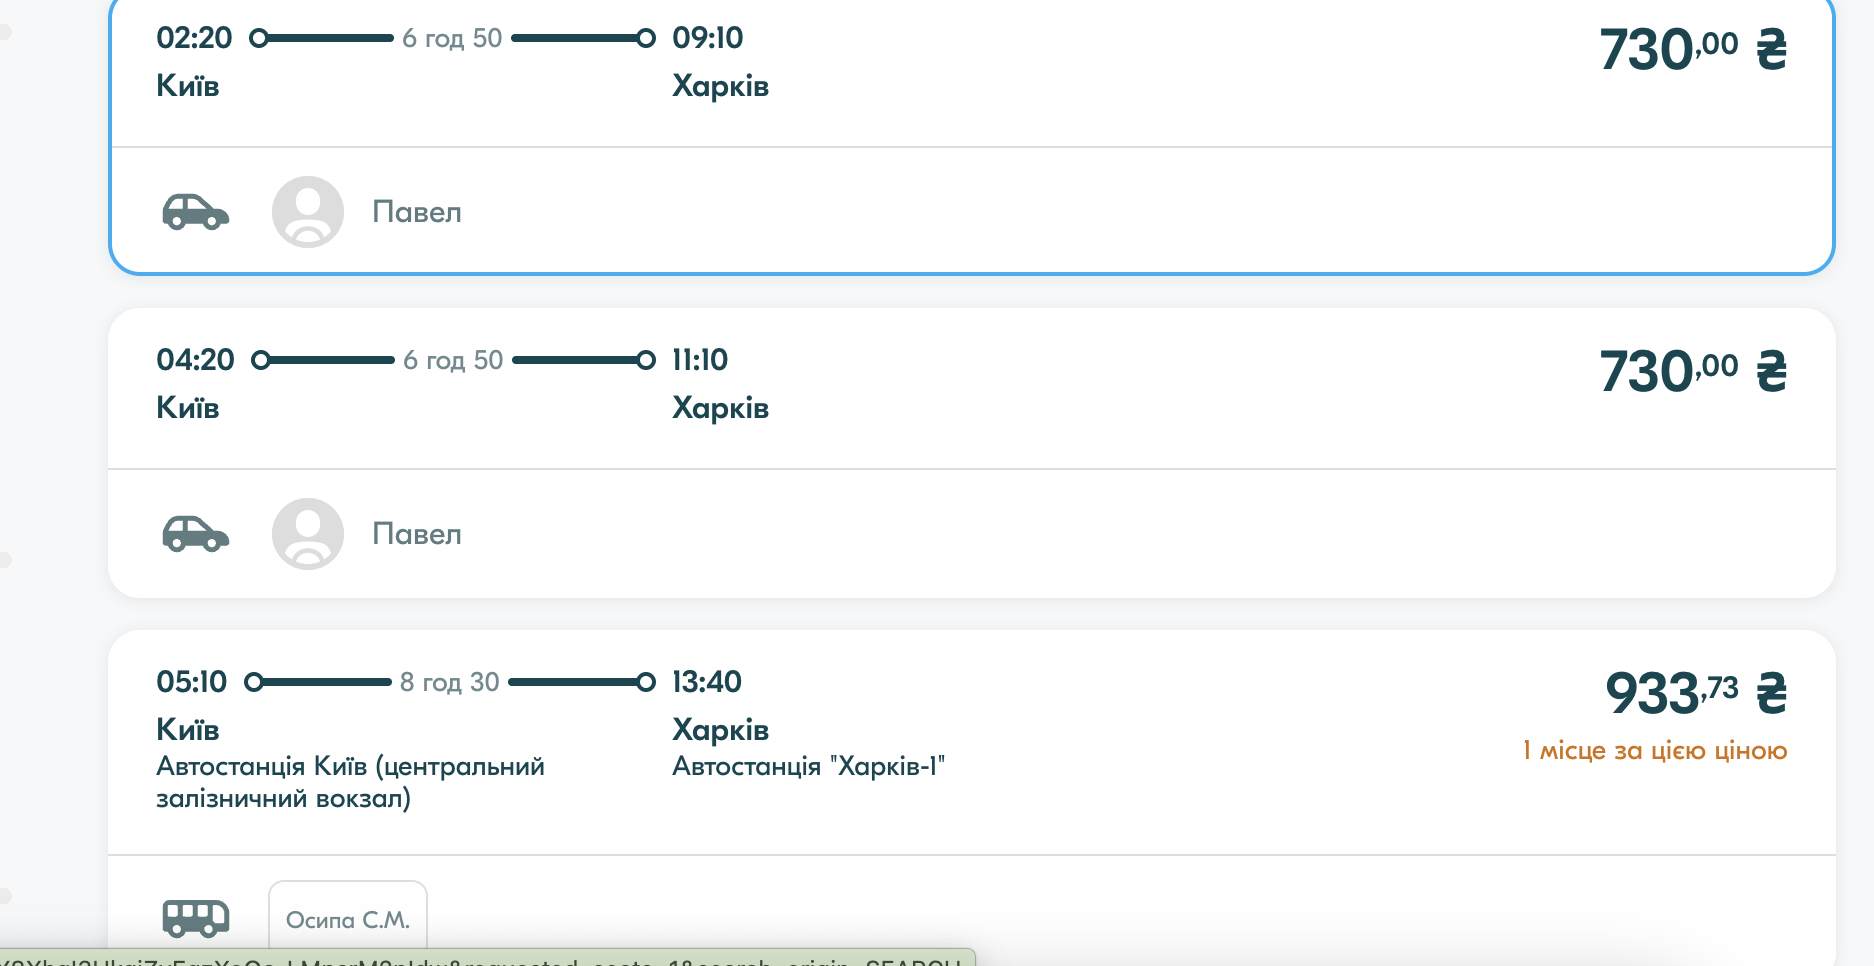Click the Автостанція Київ central railway station text
The height and width of the screenshot is (966, 1874).
coord(350,782)
